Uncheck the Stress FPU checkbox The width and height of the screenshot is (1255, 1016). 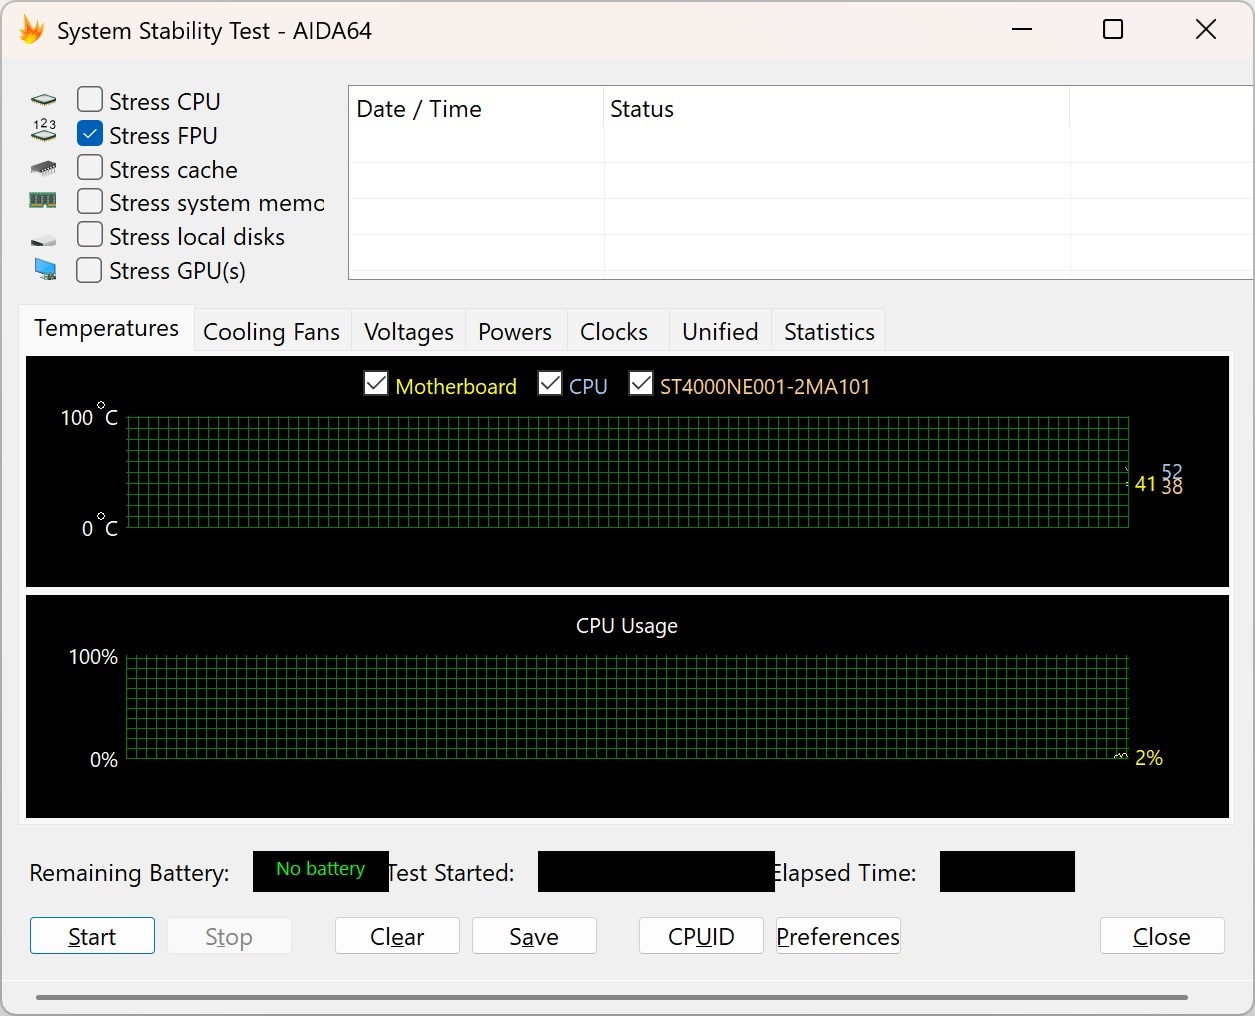90,133
